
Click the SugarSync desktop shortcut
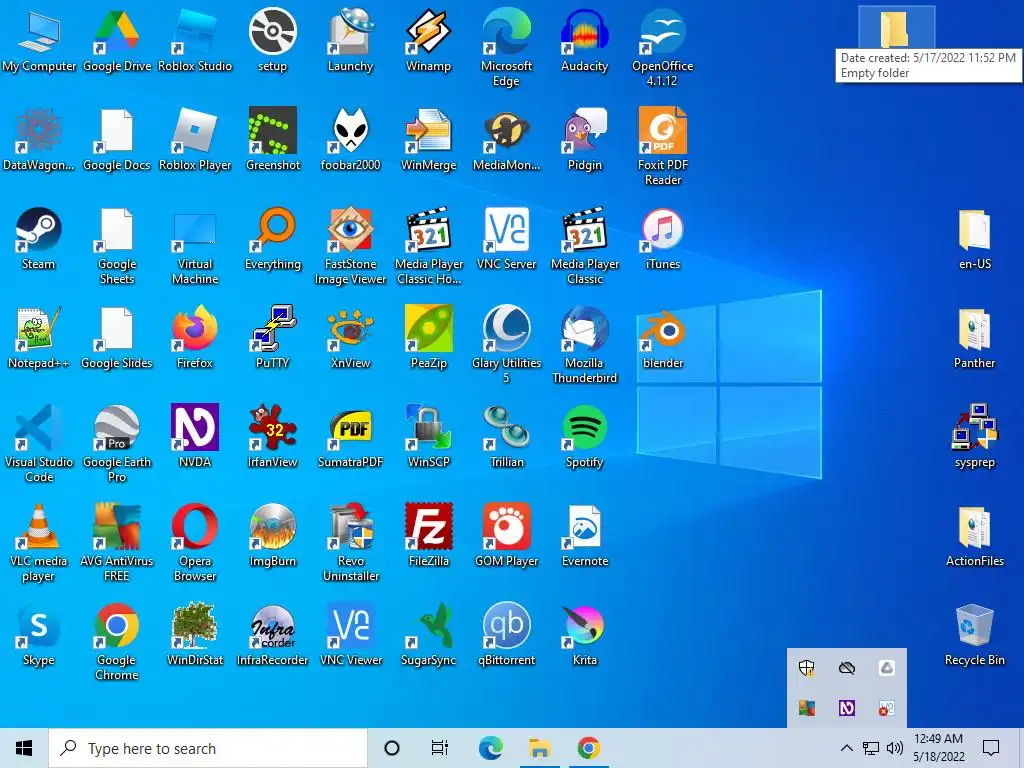tap(428, 634)
